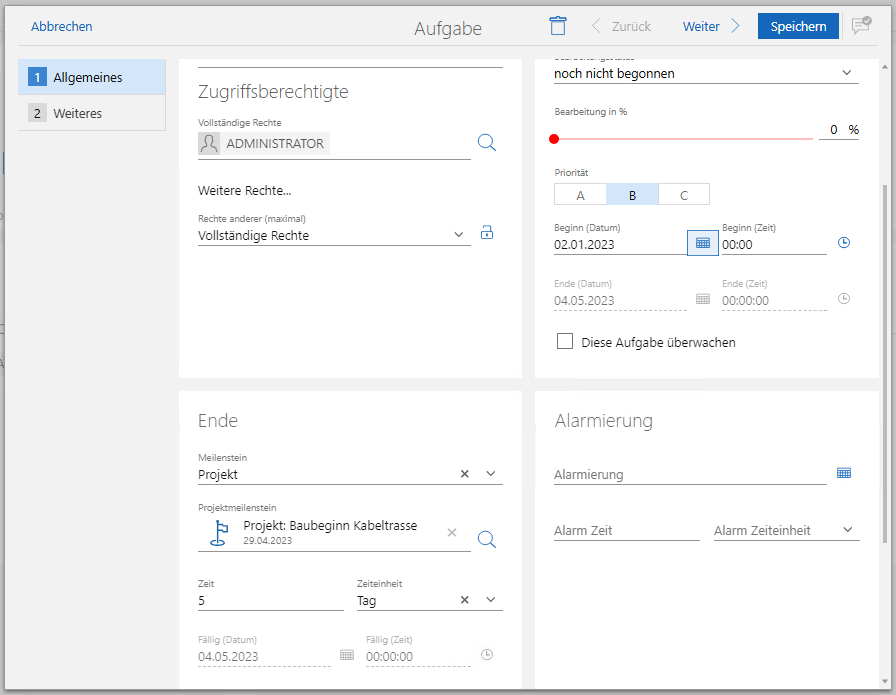
Task: Enable 'Diese Aufgabe überwachen' checkbox
Action: (565, 342)
